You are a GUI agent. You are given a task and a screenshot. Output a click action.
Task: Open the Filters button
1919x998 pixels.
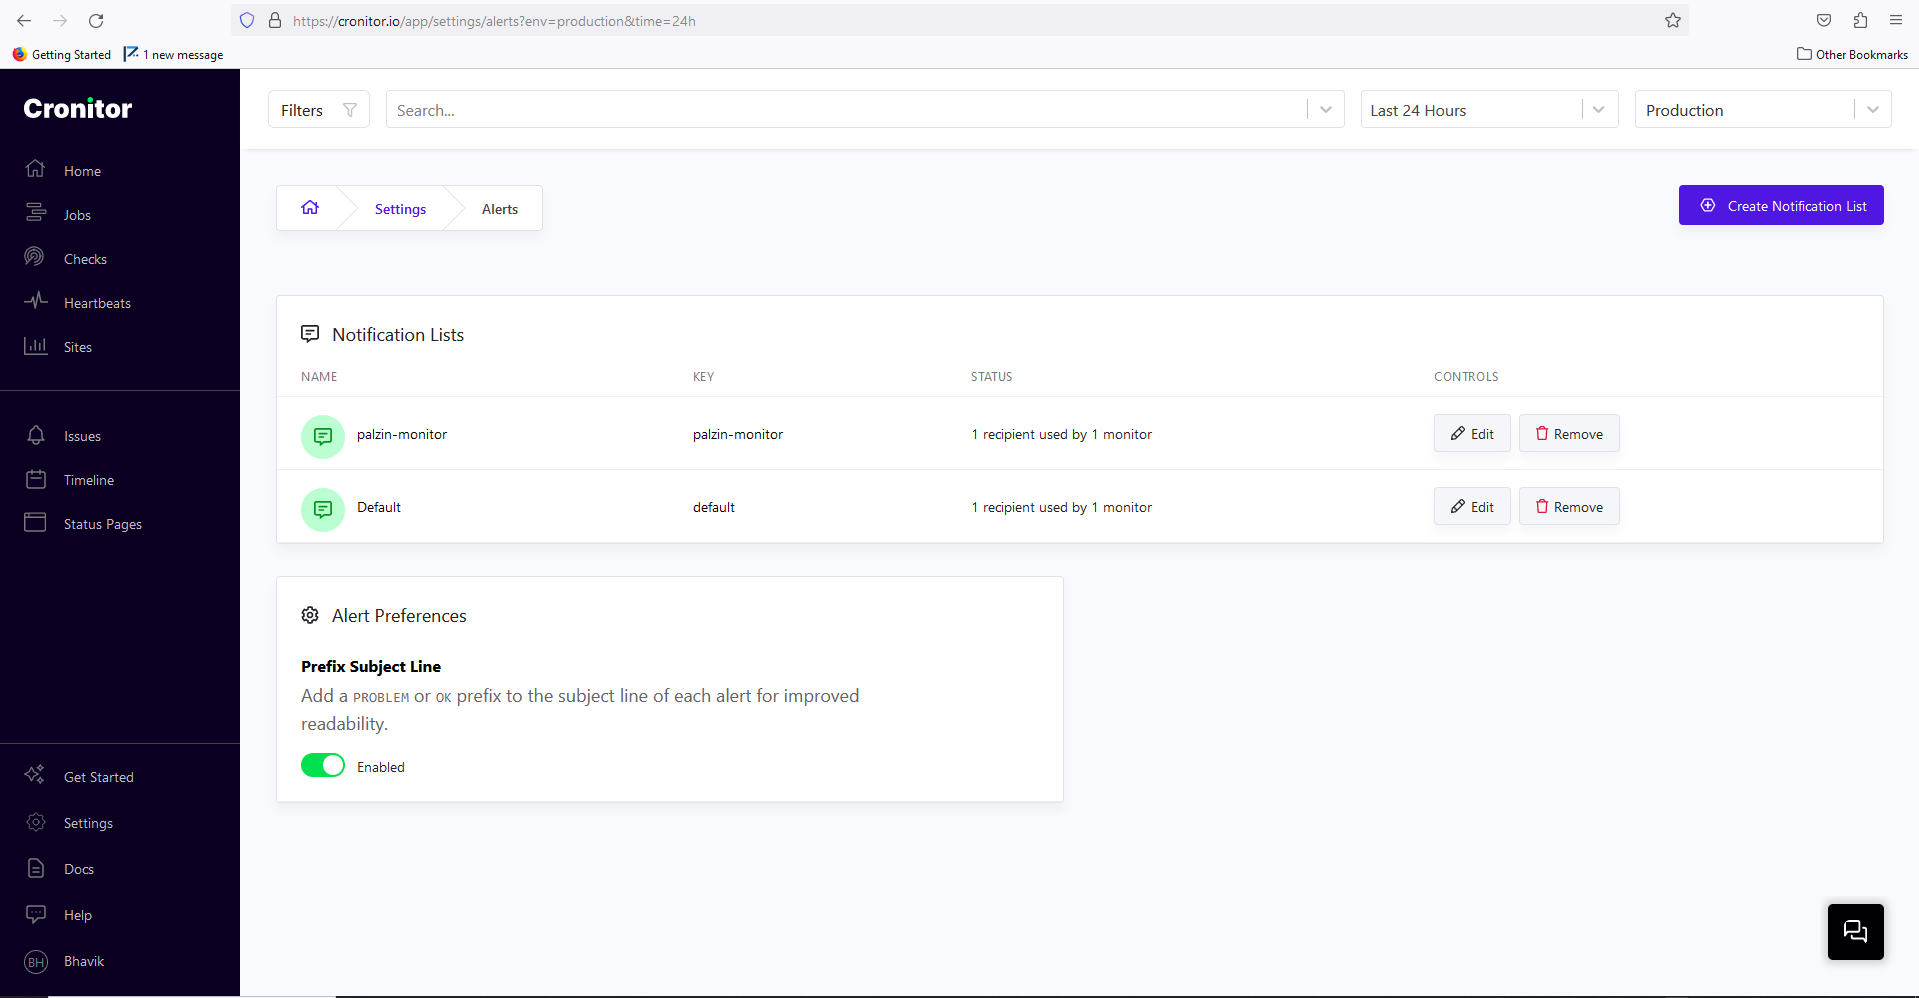(x=319, y=109)
